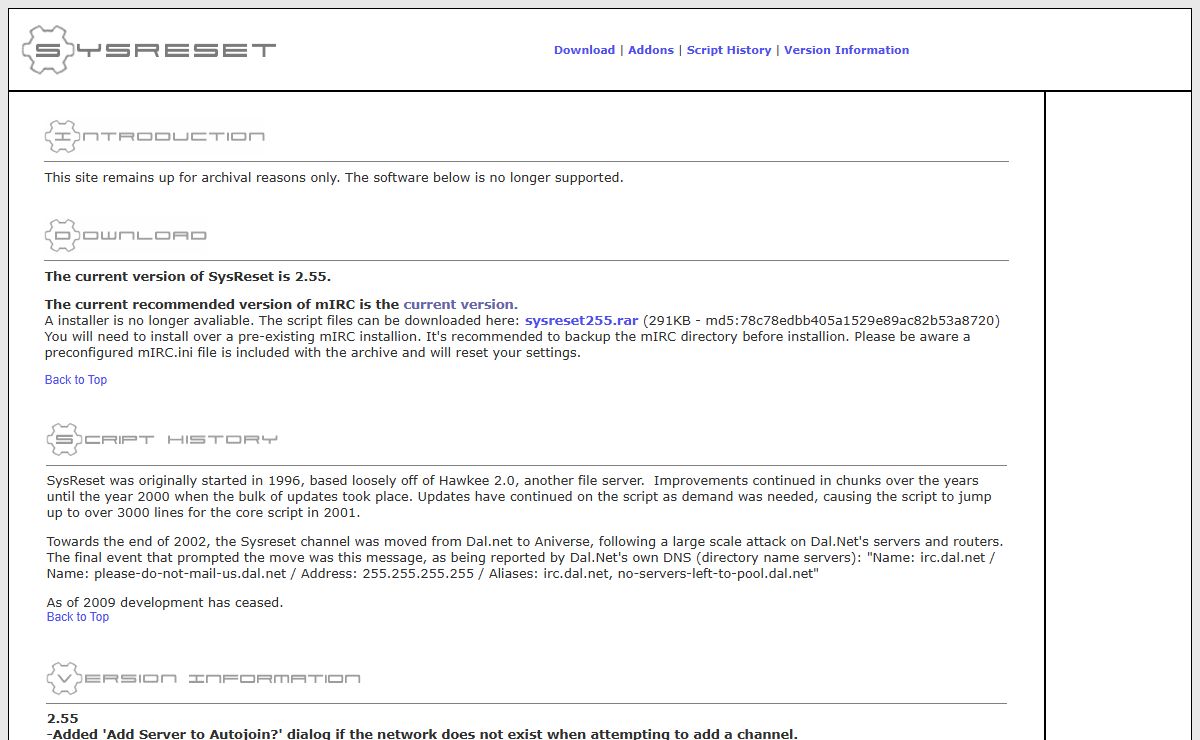Open Script History in top navigation
This screenshot has width=1200, height=740.
coord(729,50)
